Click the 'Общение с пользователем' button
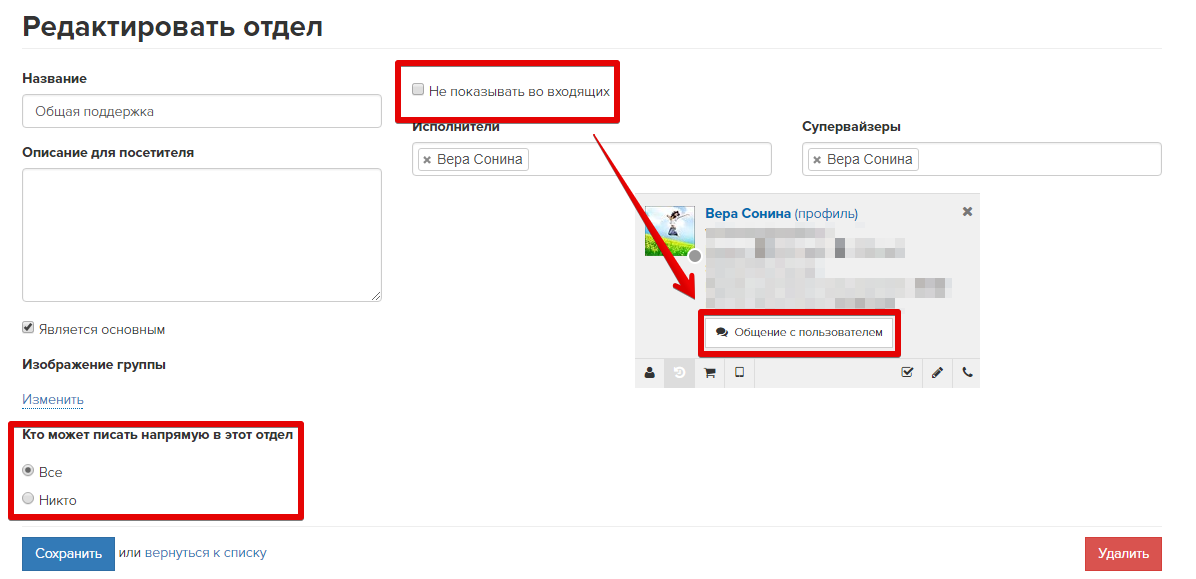This screenshot has width=1196, height=579. [799, 332]
